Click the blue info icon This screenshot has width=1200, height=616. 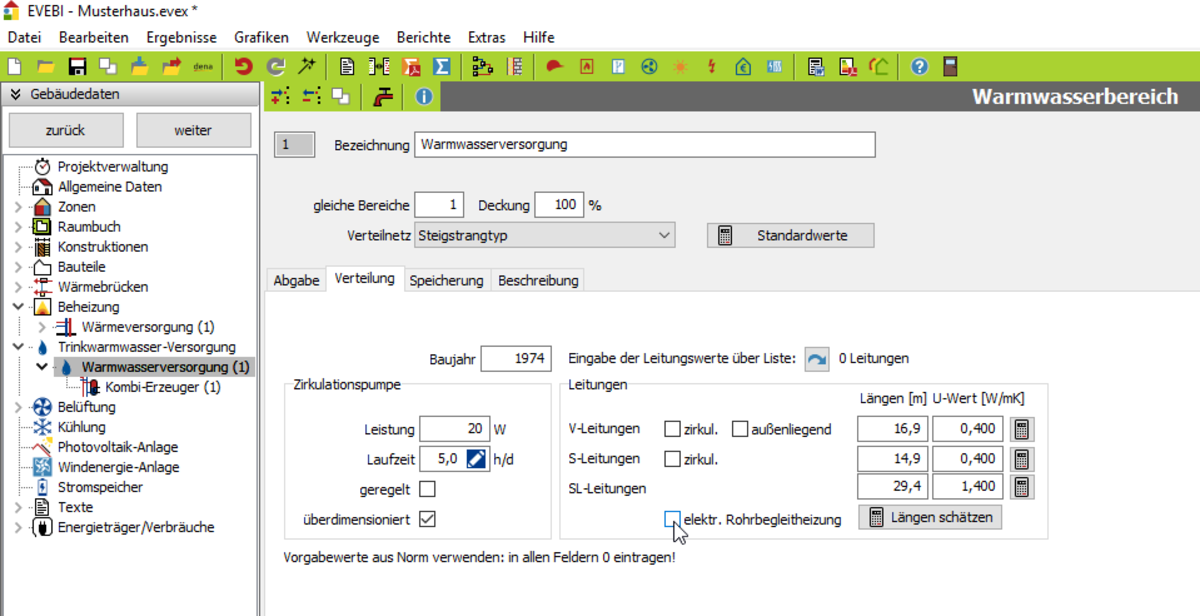[423, 97]
